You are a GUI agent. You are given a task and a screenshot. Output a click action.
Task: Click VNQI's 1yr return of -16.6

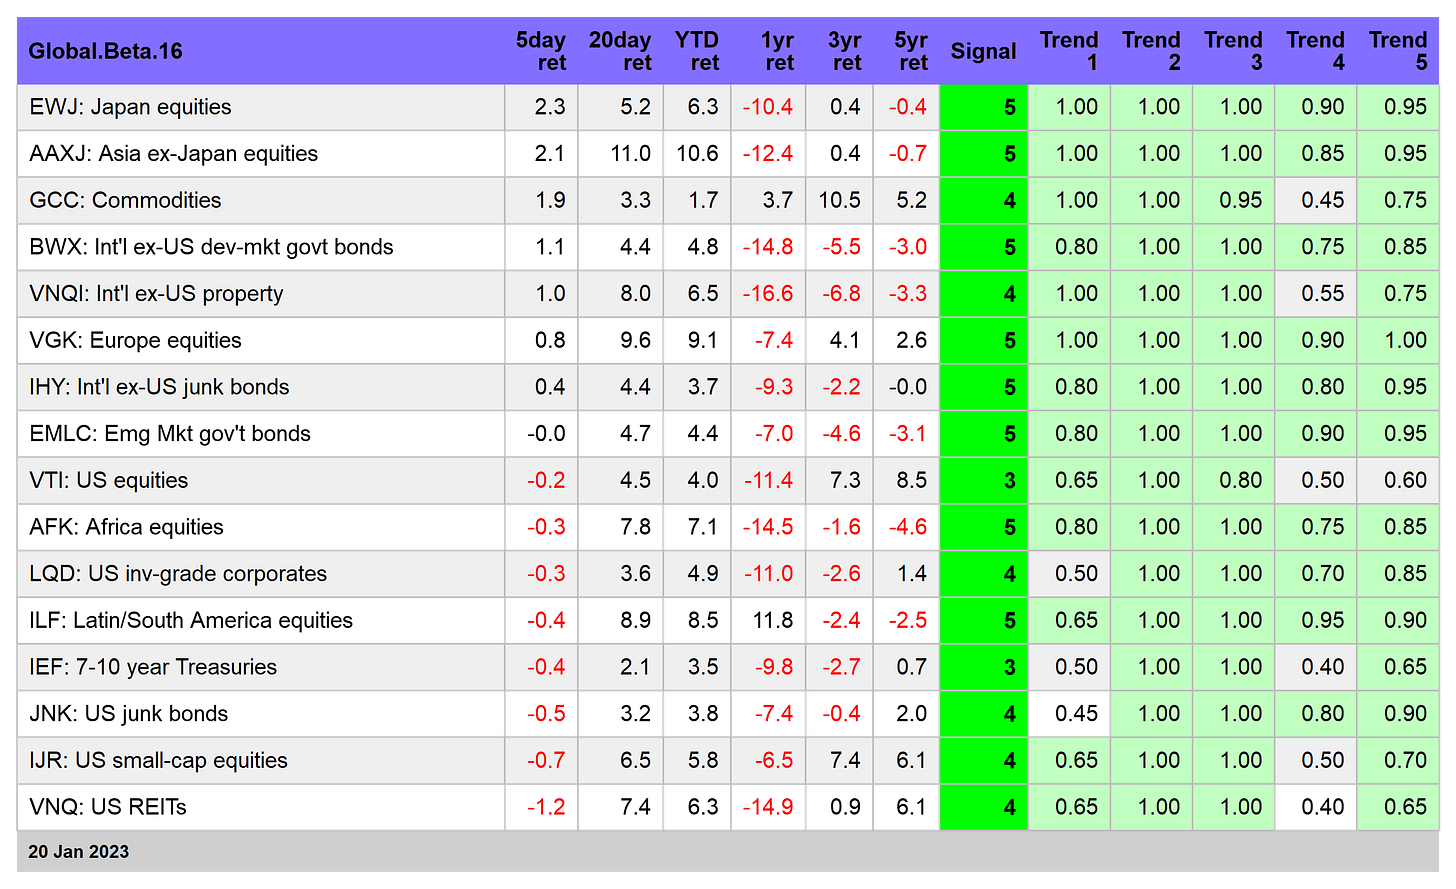coord(768,294)
